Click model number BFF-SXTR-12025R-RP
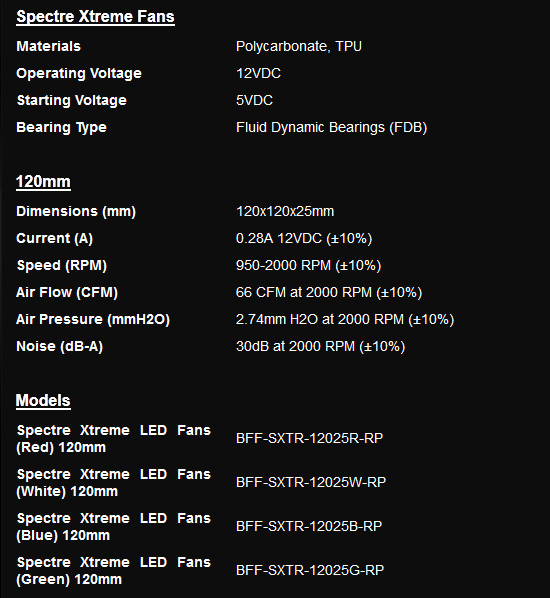The image size is (550, 598). pos(309,439)
